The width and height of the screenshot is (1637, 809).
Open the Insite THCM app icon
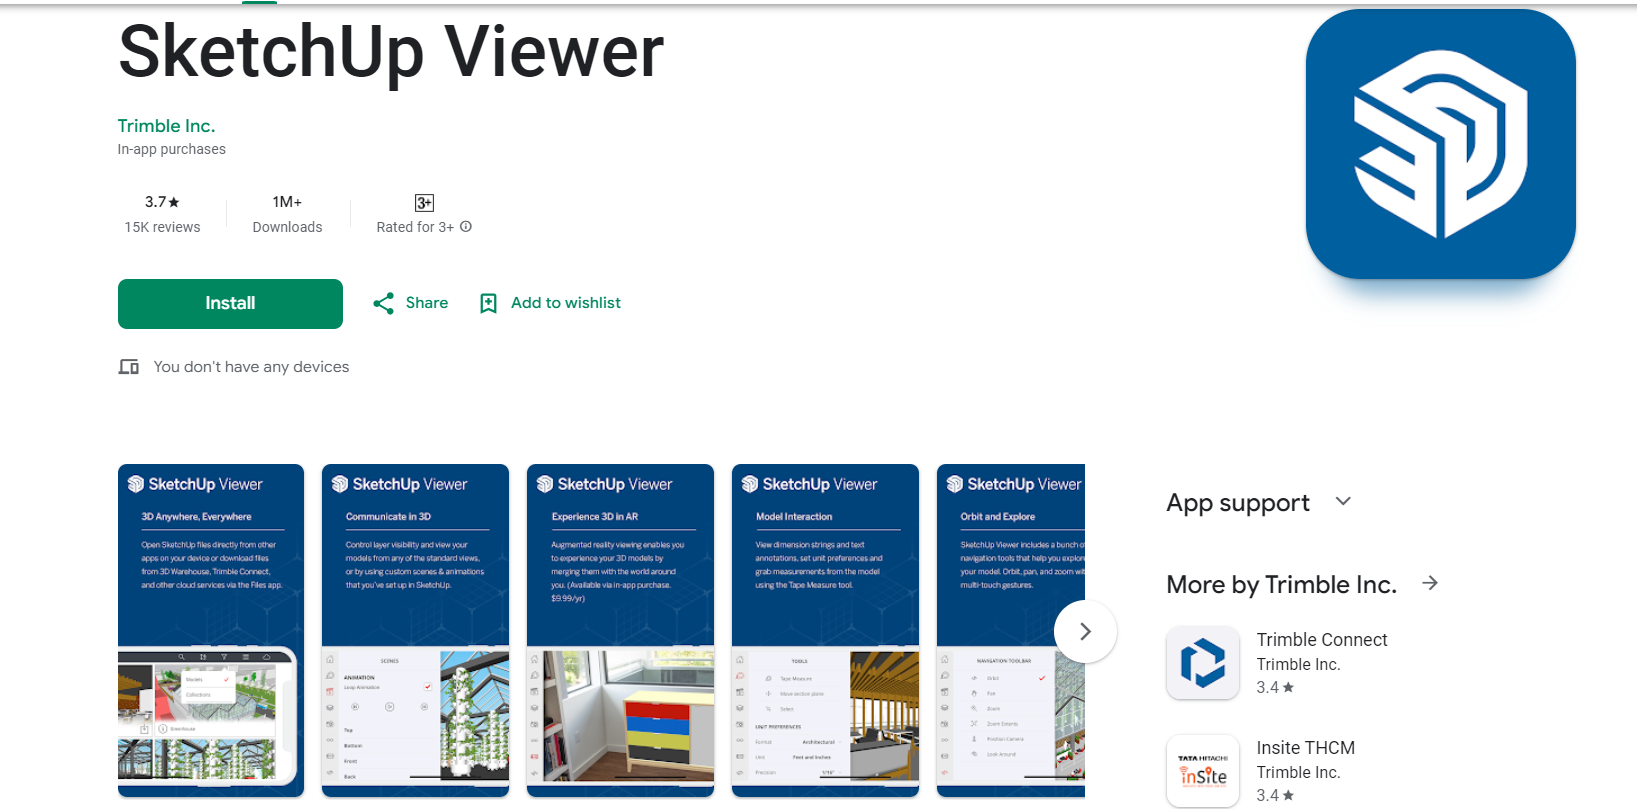[1203, 771]
